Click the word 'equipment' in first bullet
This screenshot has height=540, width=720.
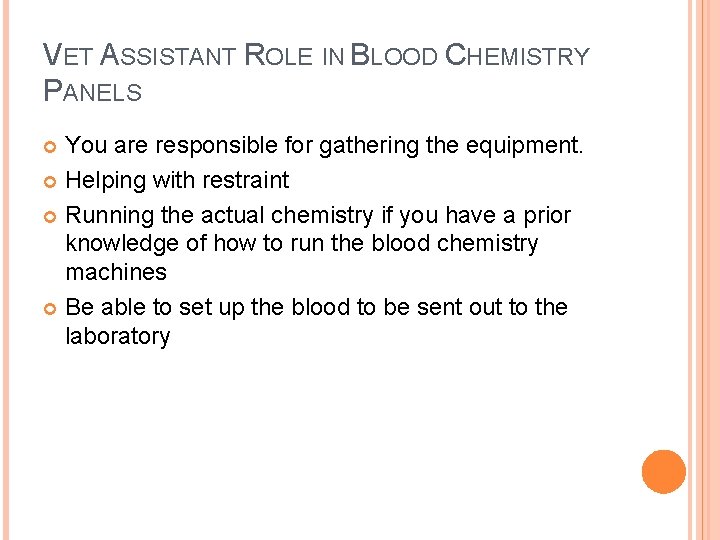[x=524, y=146]
